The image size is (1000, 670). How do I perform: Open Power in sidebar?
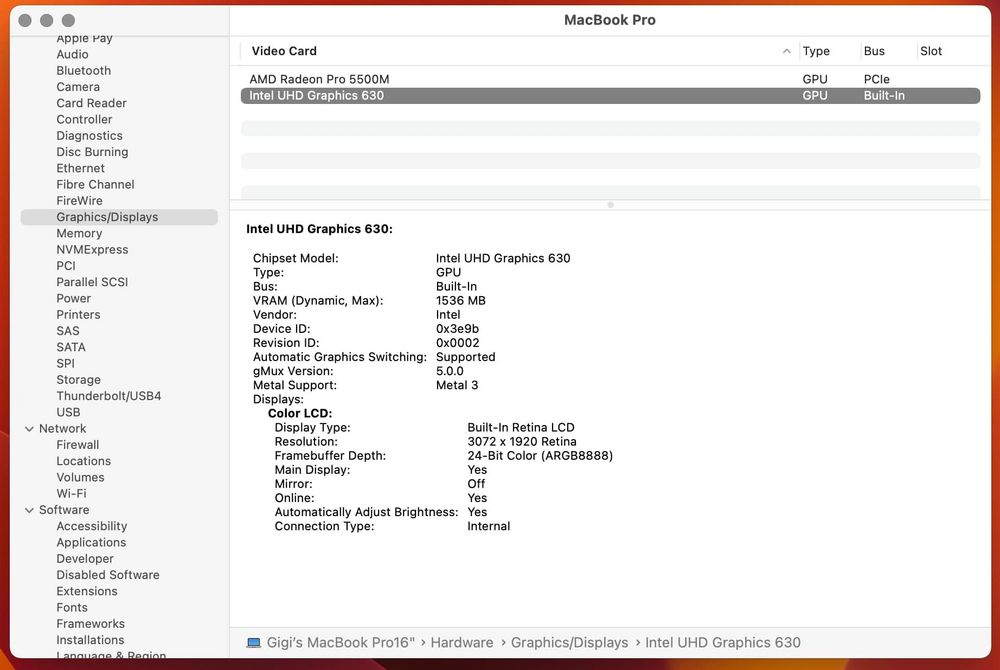(x=73, y=298)
